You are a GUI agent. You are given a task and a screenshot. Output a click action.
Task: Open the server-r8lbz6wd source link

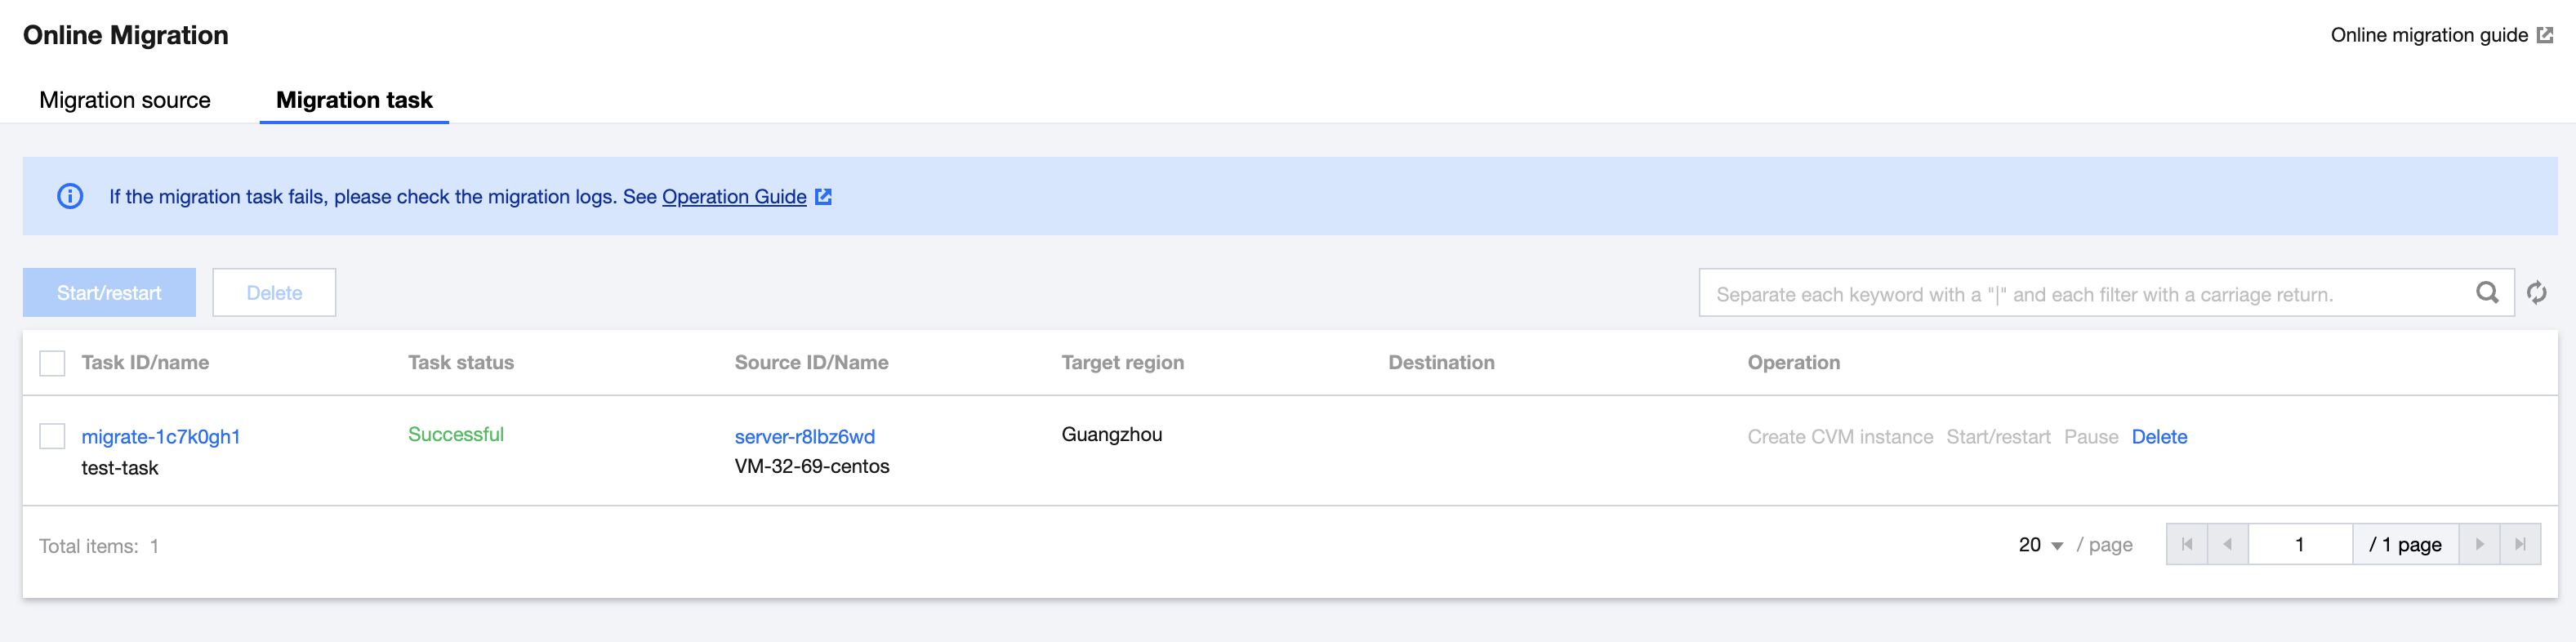(804, 437)
